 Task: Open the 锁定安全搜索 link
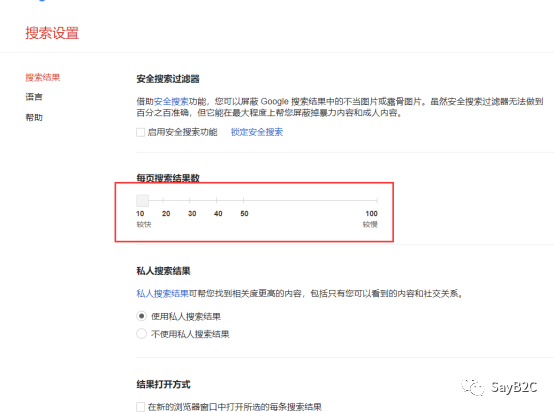(257, 132)
